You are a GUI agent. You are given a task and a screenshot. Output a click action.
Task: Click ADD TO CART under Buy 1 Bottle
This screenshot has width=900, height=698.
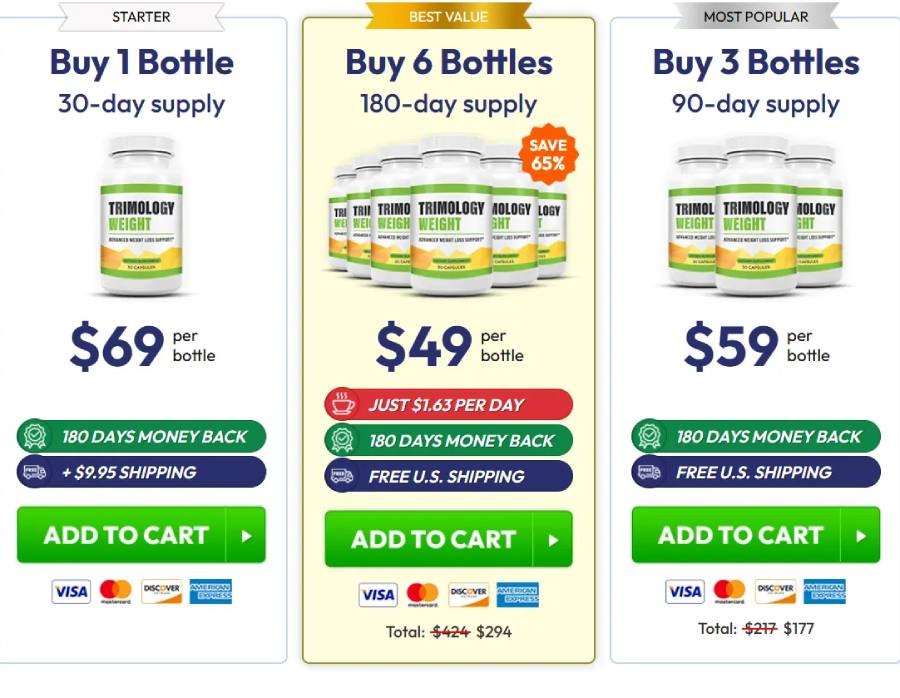tap(140, 536)
